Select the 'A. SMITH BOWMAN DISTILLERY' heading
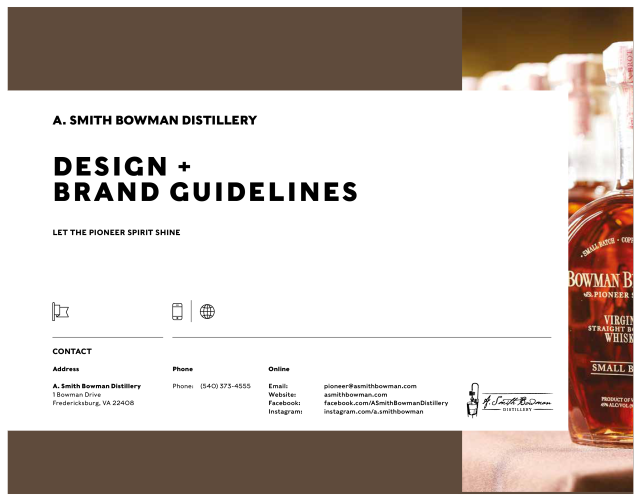Viewport: 640px width, 501px height. pos(155,120)
